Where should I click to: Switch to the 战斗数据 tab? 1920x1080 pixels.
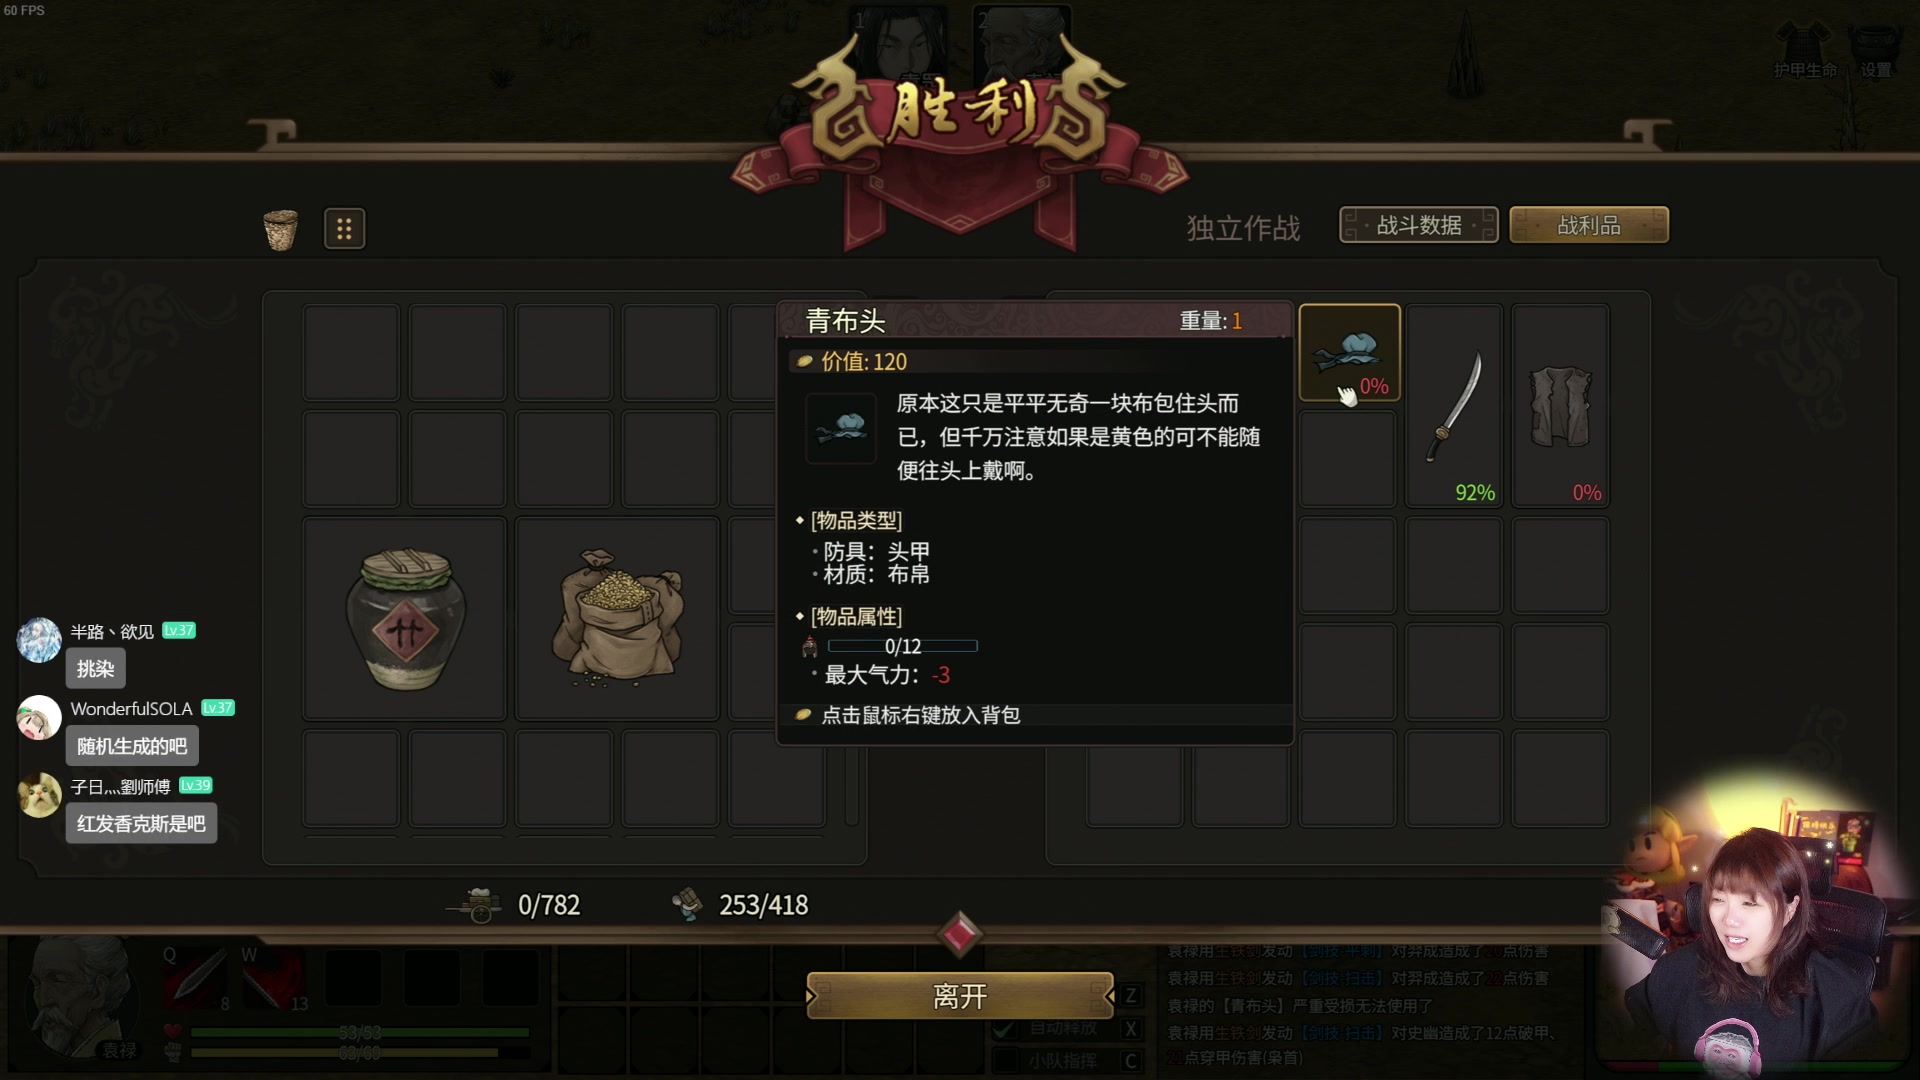[1419, 225]
